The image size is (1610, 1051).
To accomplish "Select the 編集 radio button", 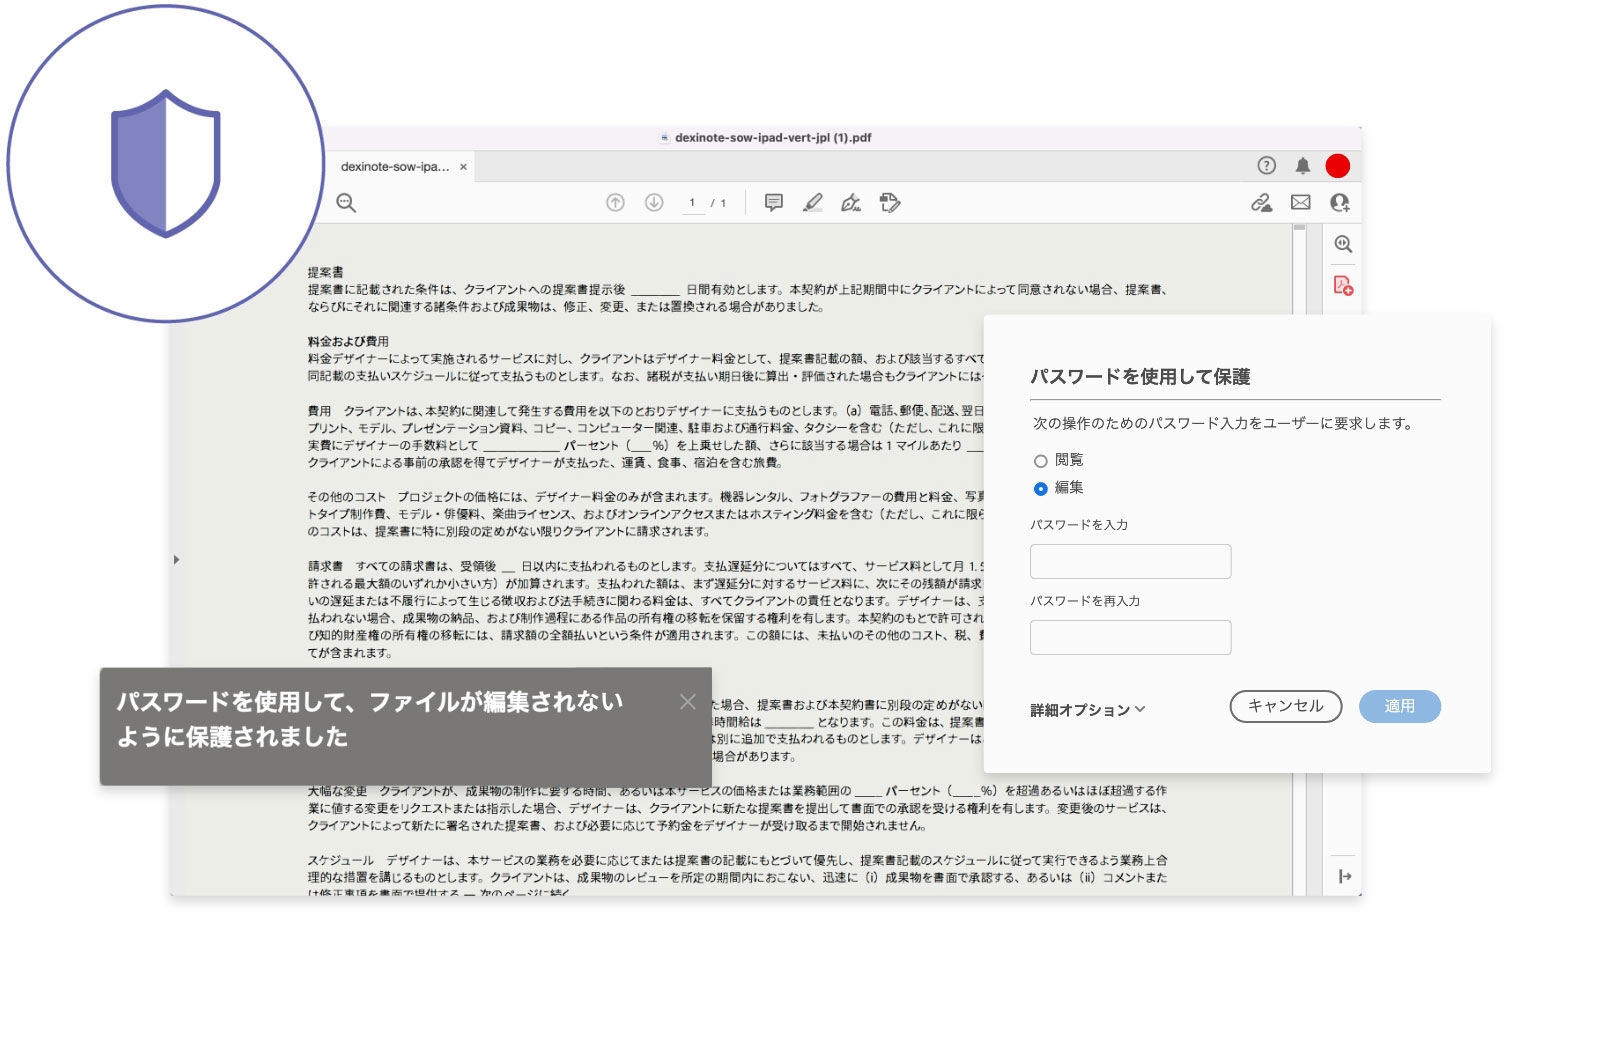I will (x=1040, y=489).
